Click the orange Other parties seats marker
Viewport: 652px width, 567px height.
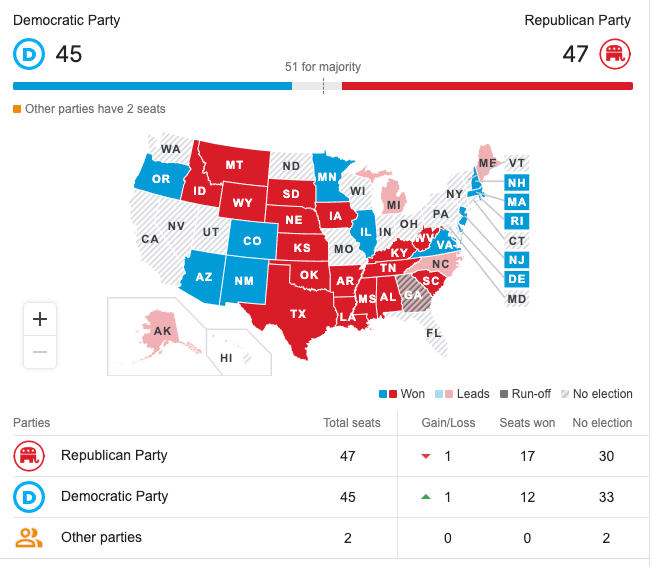[x=17, y=109]
